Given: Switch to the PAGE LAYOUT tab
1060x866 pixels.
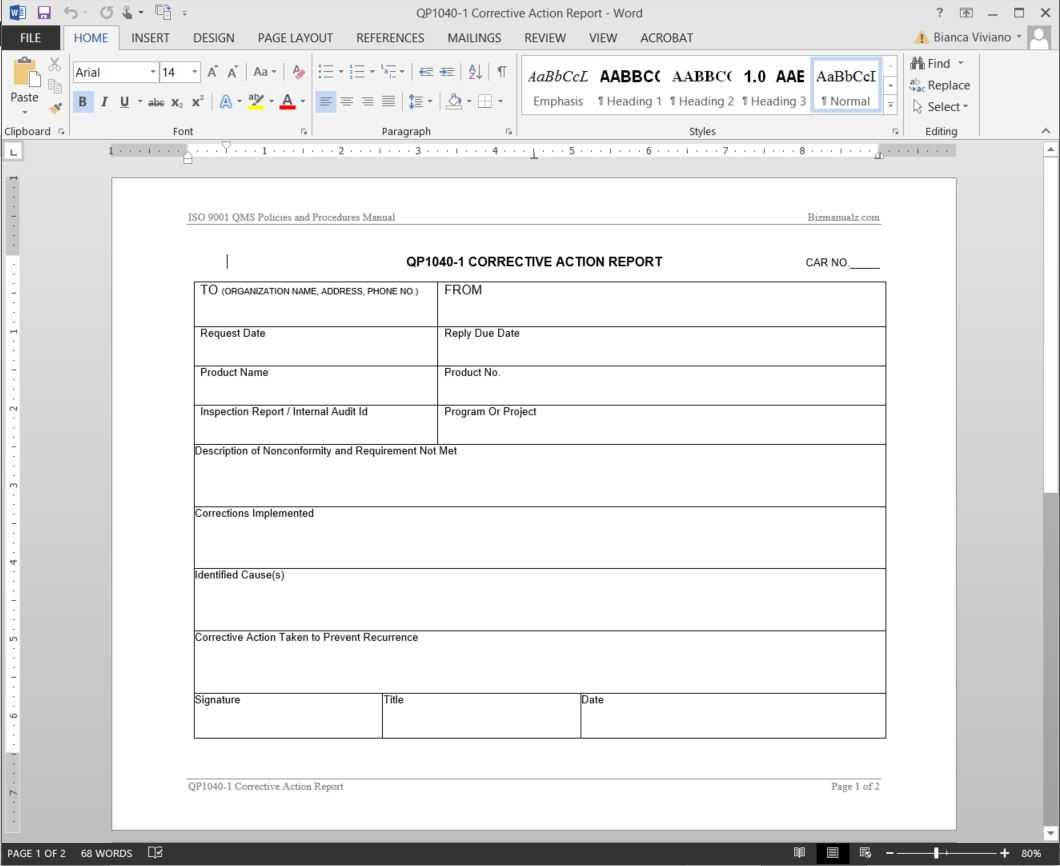Looking at the screenshot, I should [x=295, y=38].
